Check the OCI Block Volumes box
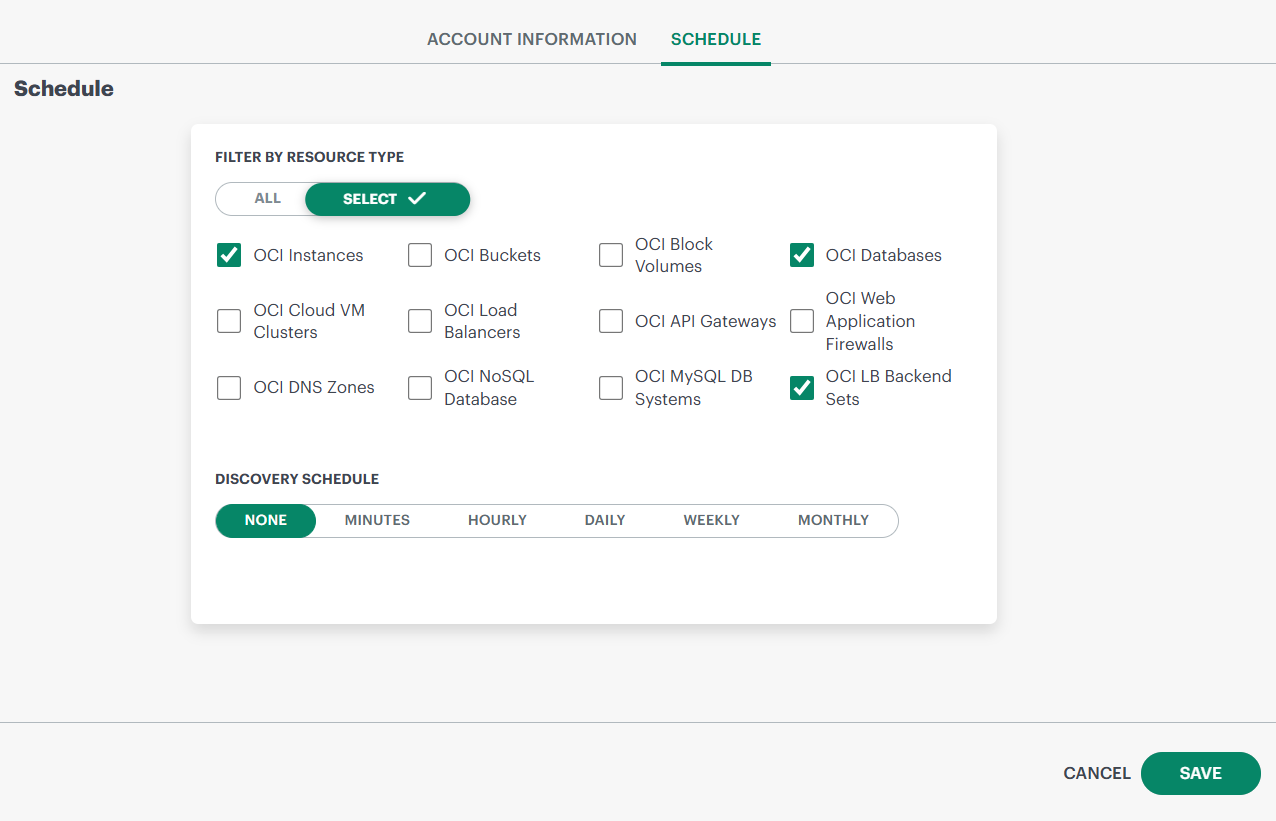The image size is (1276, 821). pyautogui.click(x=611, y=255)
